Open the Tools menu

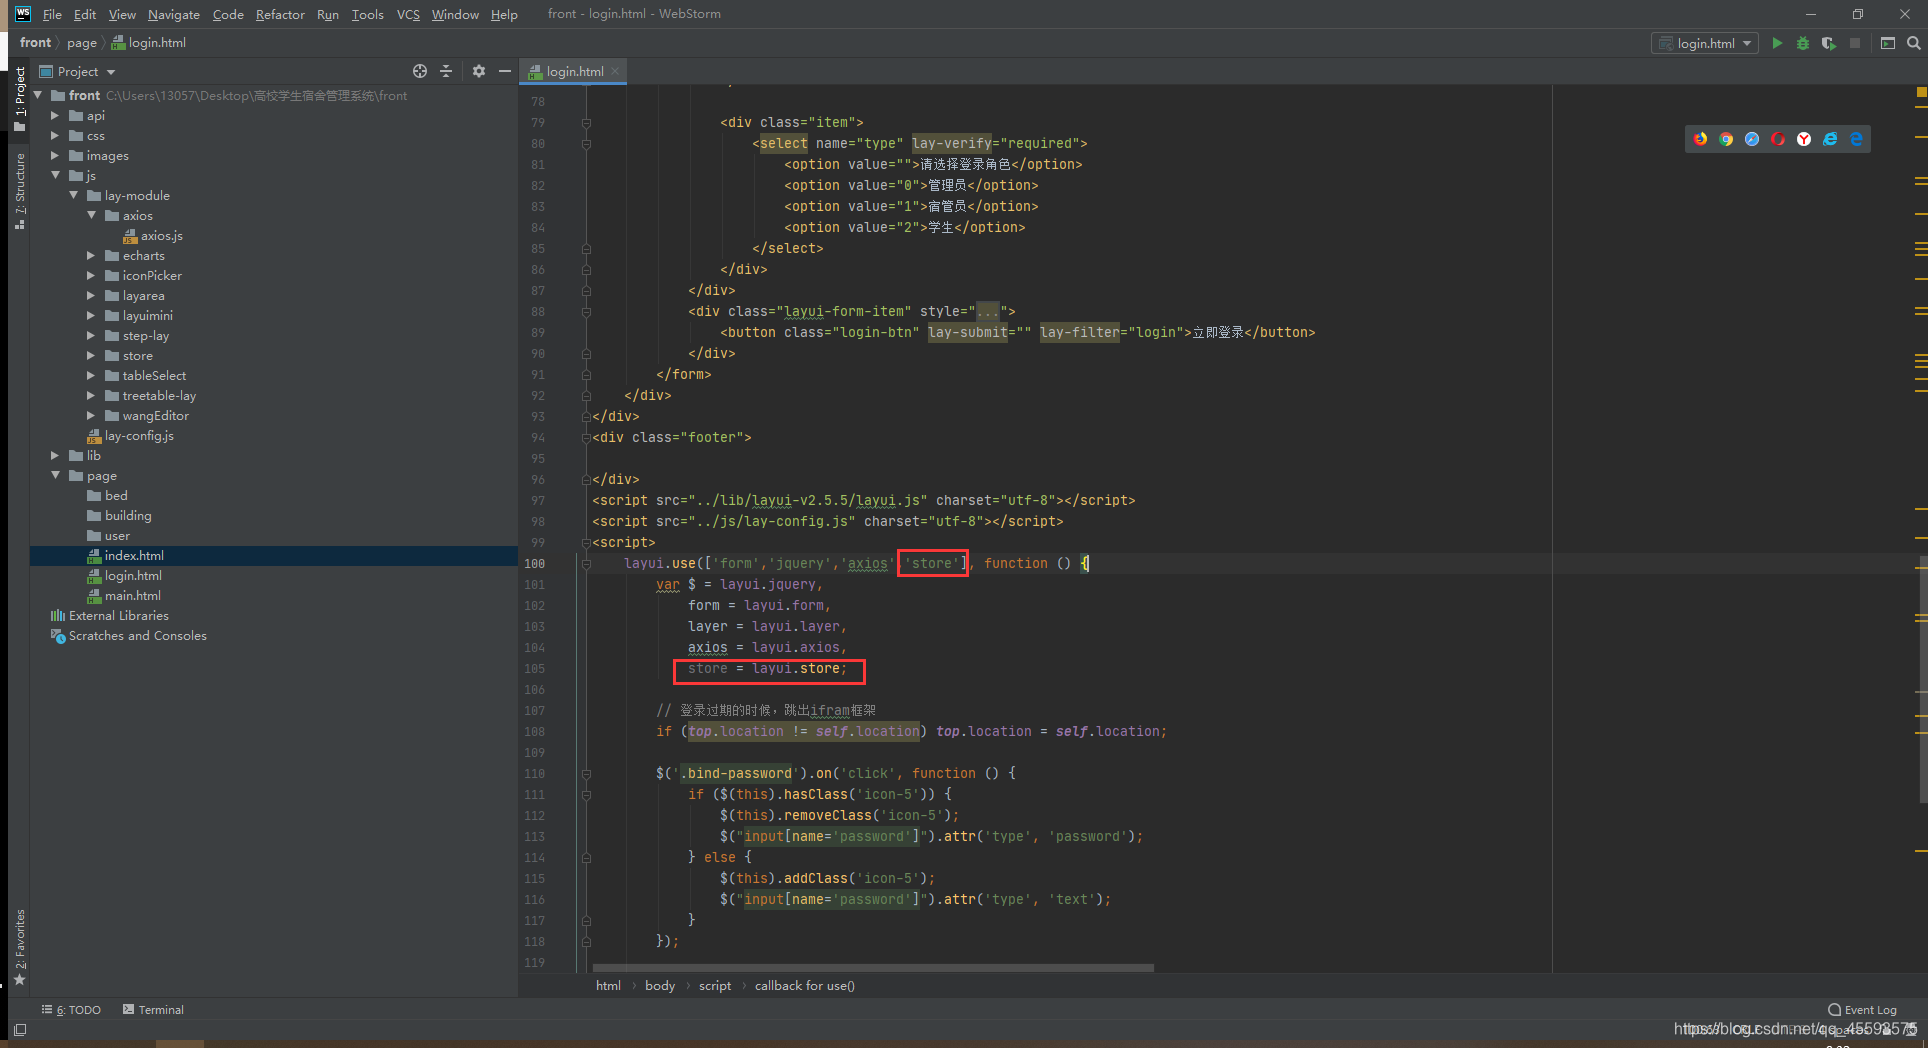[x=367, y=14]
